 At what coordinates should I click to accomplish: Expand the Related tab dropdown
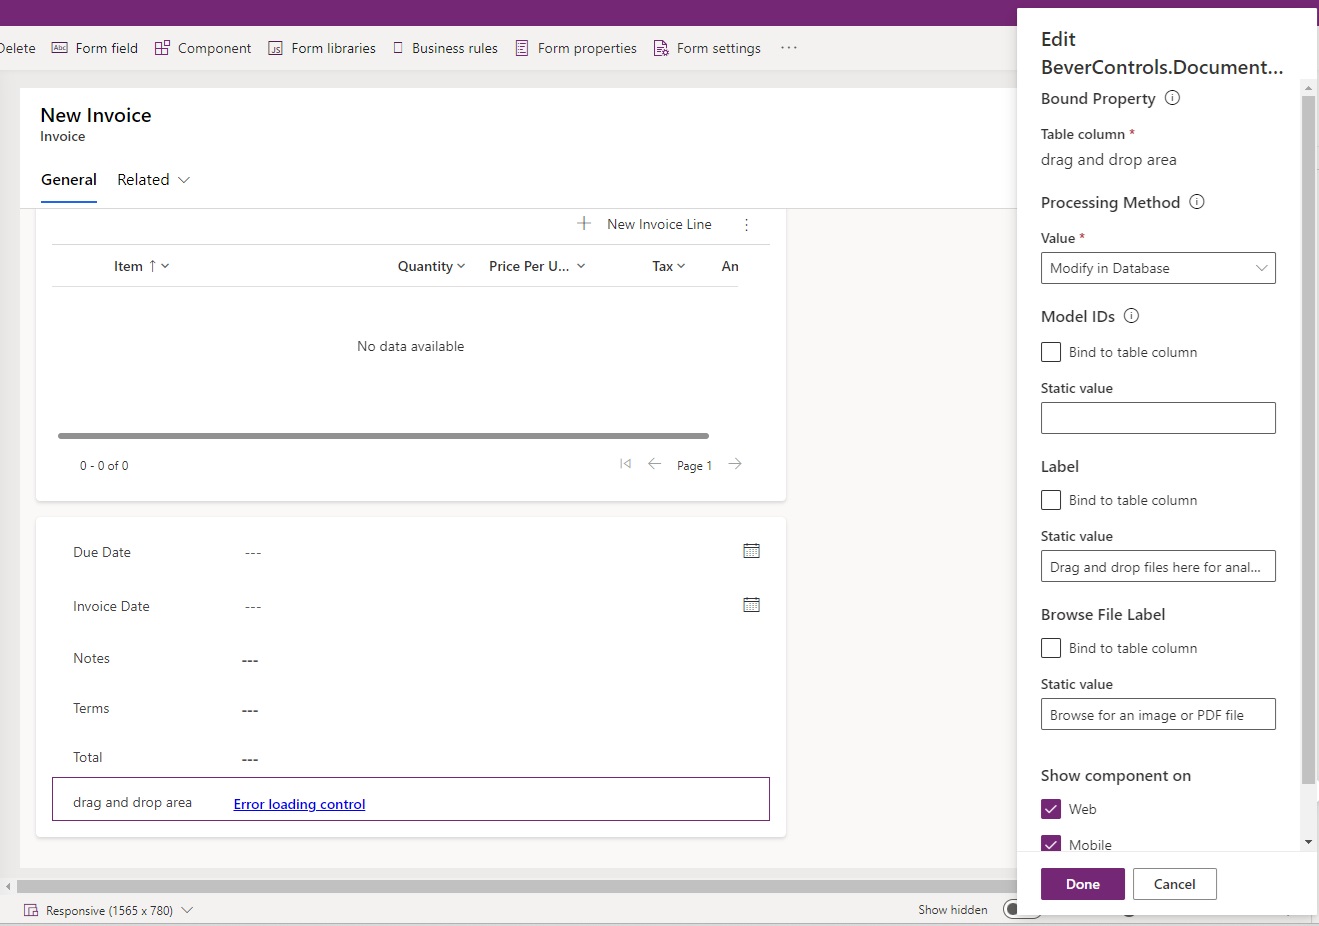[x=184, y=180]
